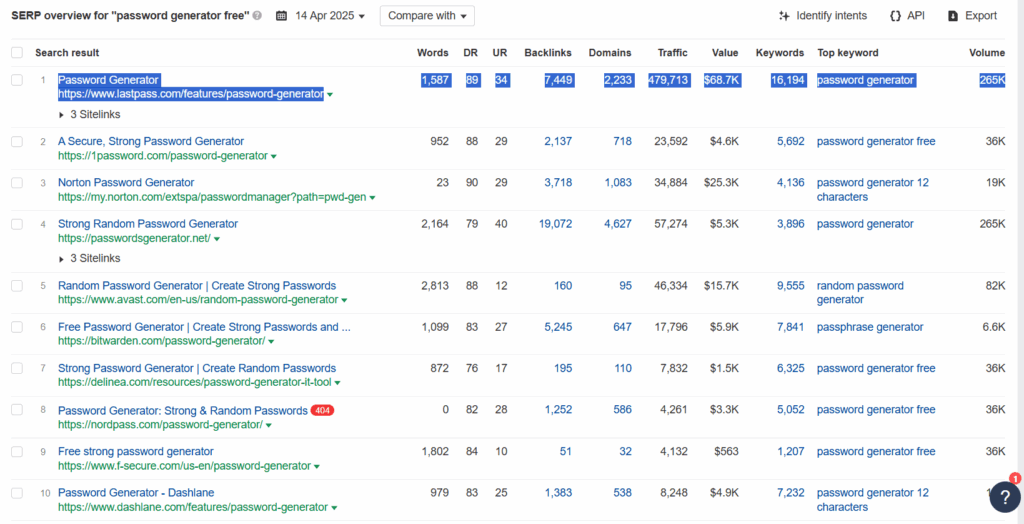
Task: Open dropdown arrow next to f-secure.com URL
Action: pos(317,467)
